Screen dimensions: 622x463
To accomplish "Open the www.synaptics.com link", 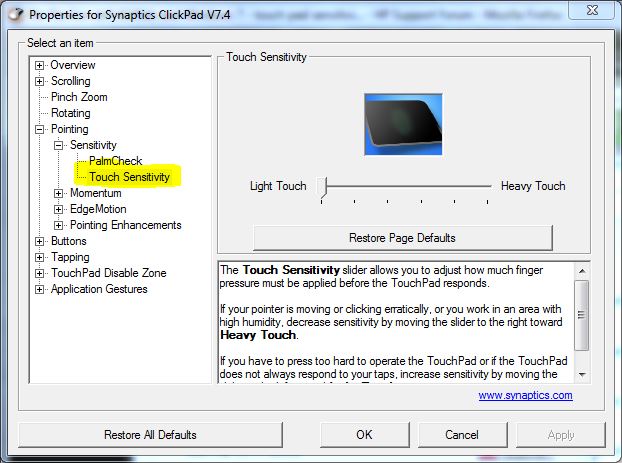I will tap(525, 395).
